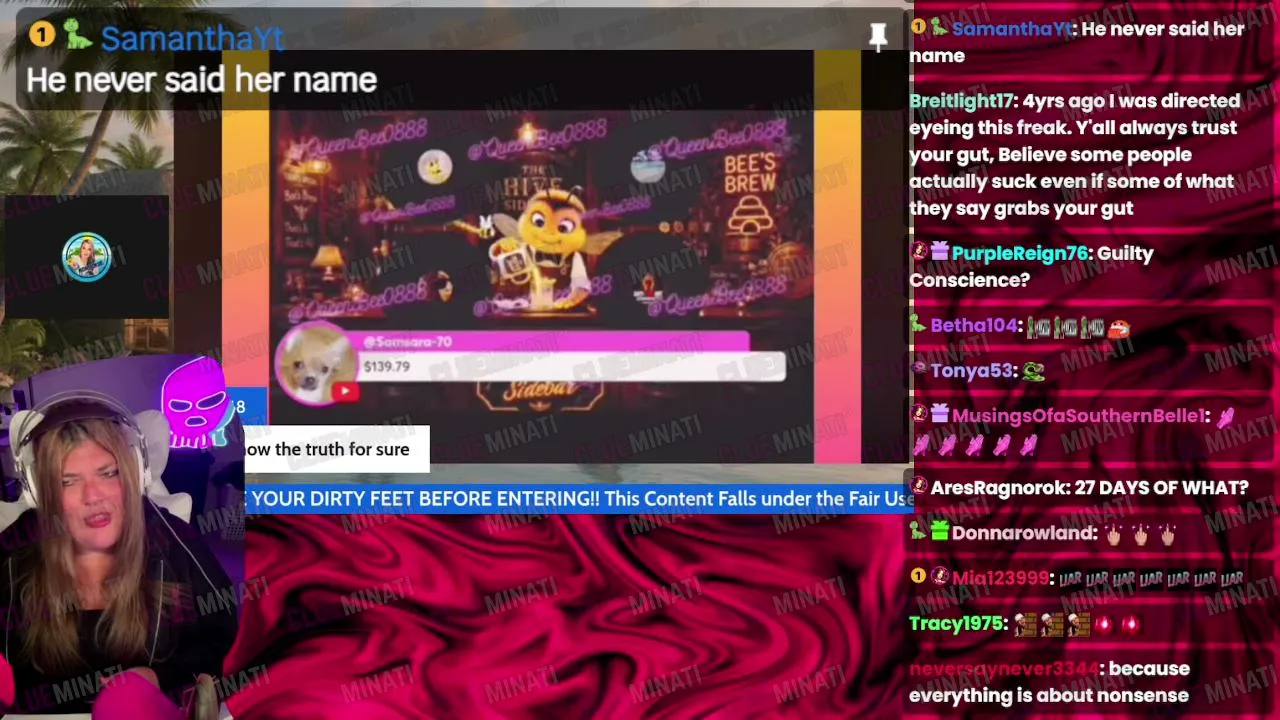This screenshot has width=1280, height=720.
Task: Click the caption "ow the truth for sure"
Action: [x=327, y=449]
